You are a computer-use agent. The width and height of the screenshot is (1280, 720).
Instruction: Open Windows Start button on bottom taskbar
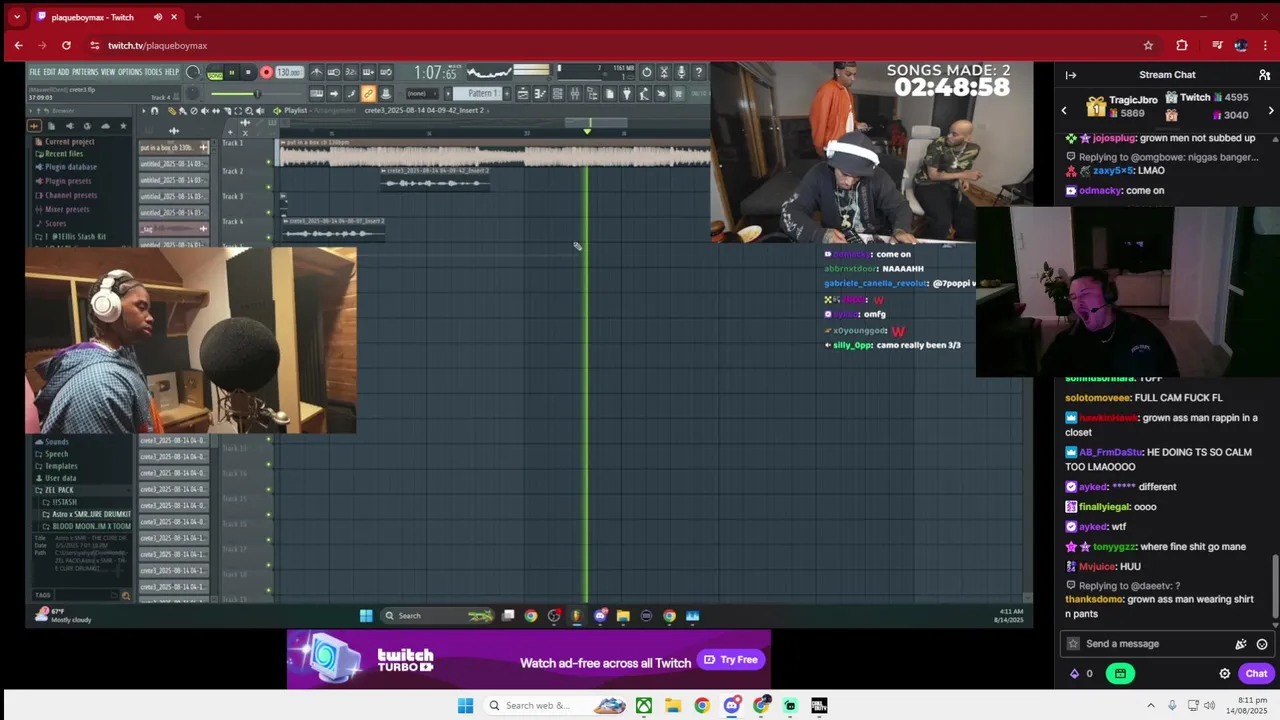tap(465, 706)
